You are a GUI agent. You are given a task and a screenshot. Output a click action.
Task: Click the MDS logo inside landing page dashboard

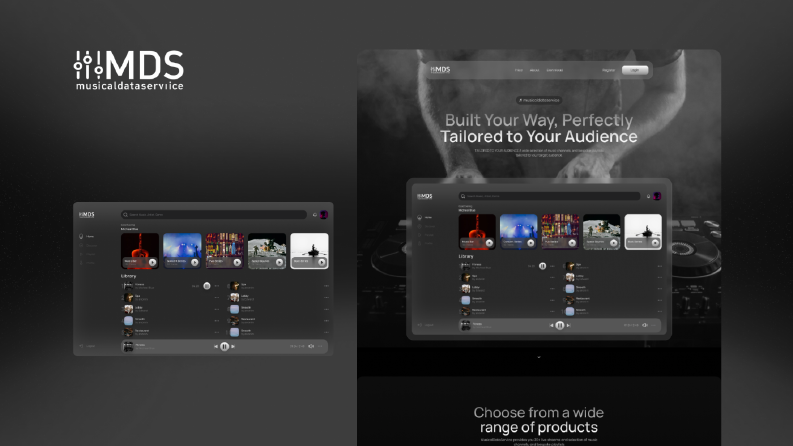tap(424, 196)
